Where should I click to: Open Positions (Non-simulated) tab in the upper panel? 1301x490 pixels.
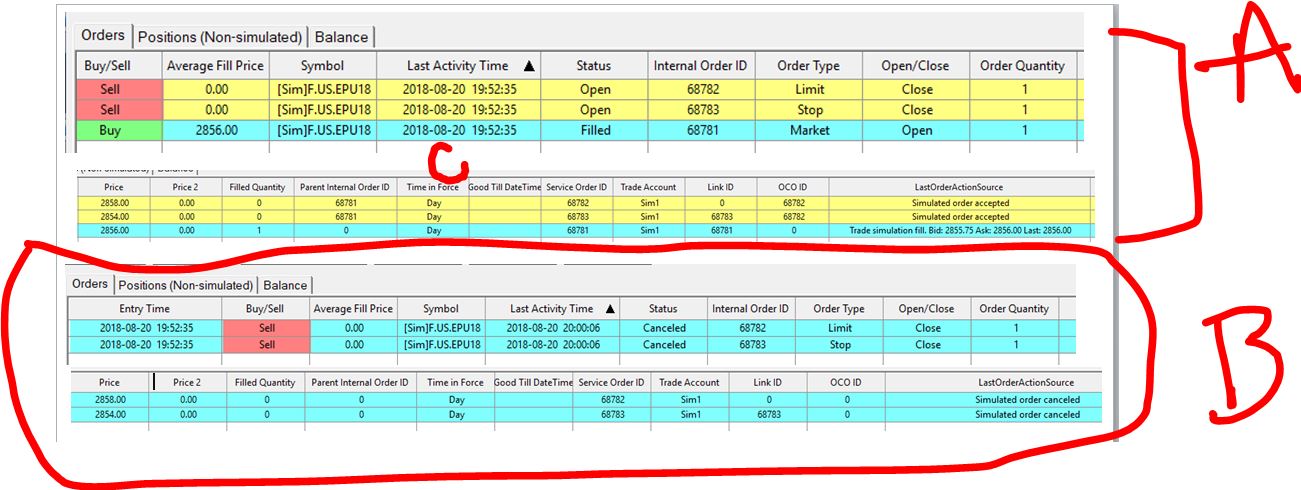(220, 37)
